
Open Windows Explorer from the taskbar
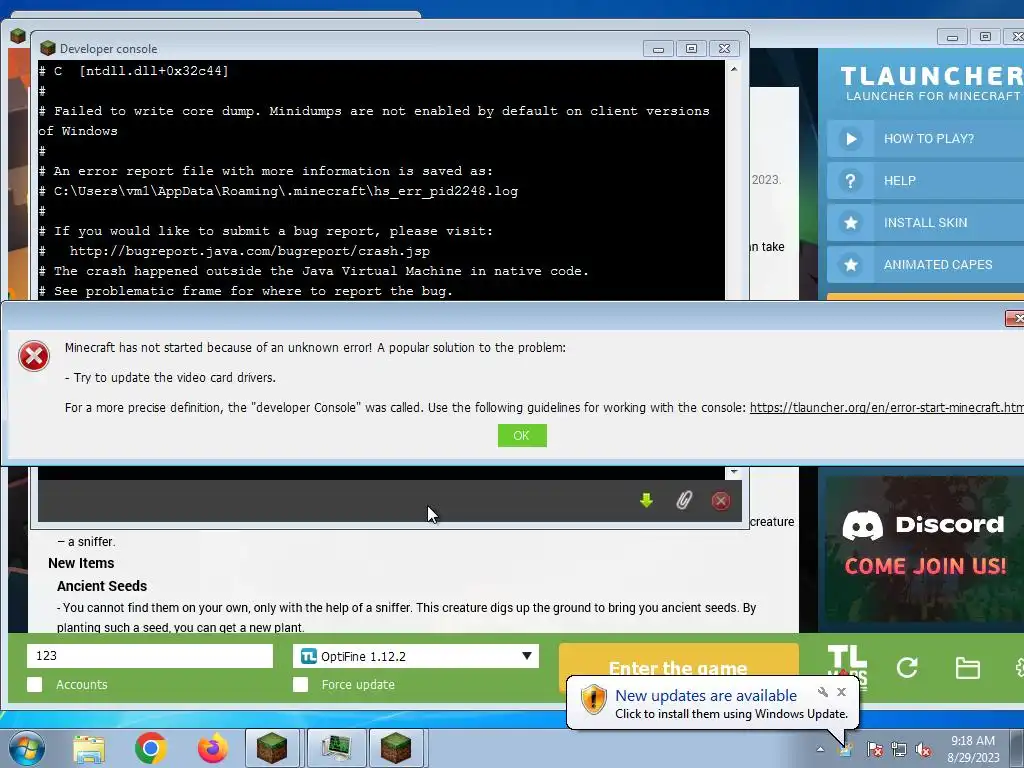click(89, 748)
